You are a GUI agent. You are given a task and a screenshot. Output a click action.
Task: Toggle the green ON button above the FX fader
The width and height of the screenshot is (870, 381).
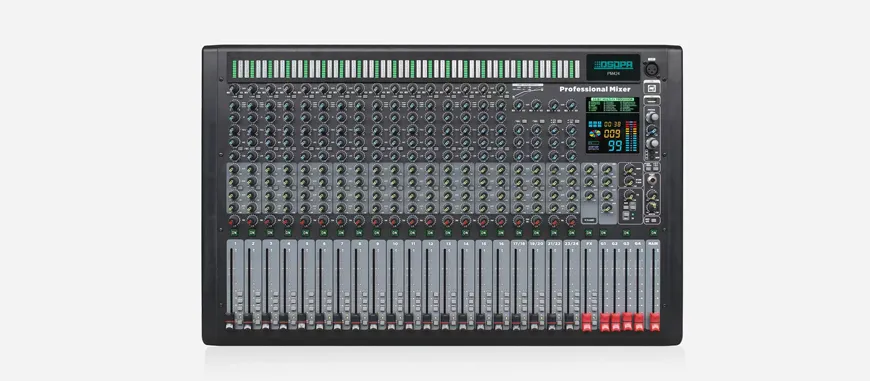click(589, 233)
